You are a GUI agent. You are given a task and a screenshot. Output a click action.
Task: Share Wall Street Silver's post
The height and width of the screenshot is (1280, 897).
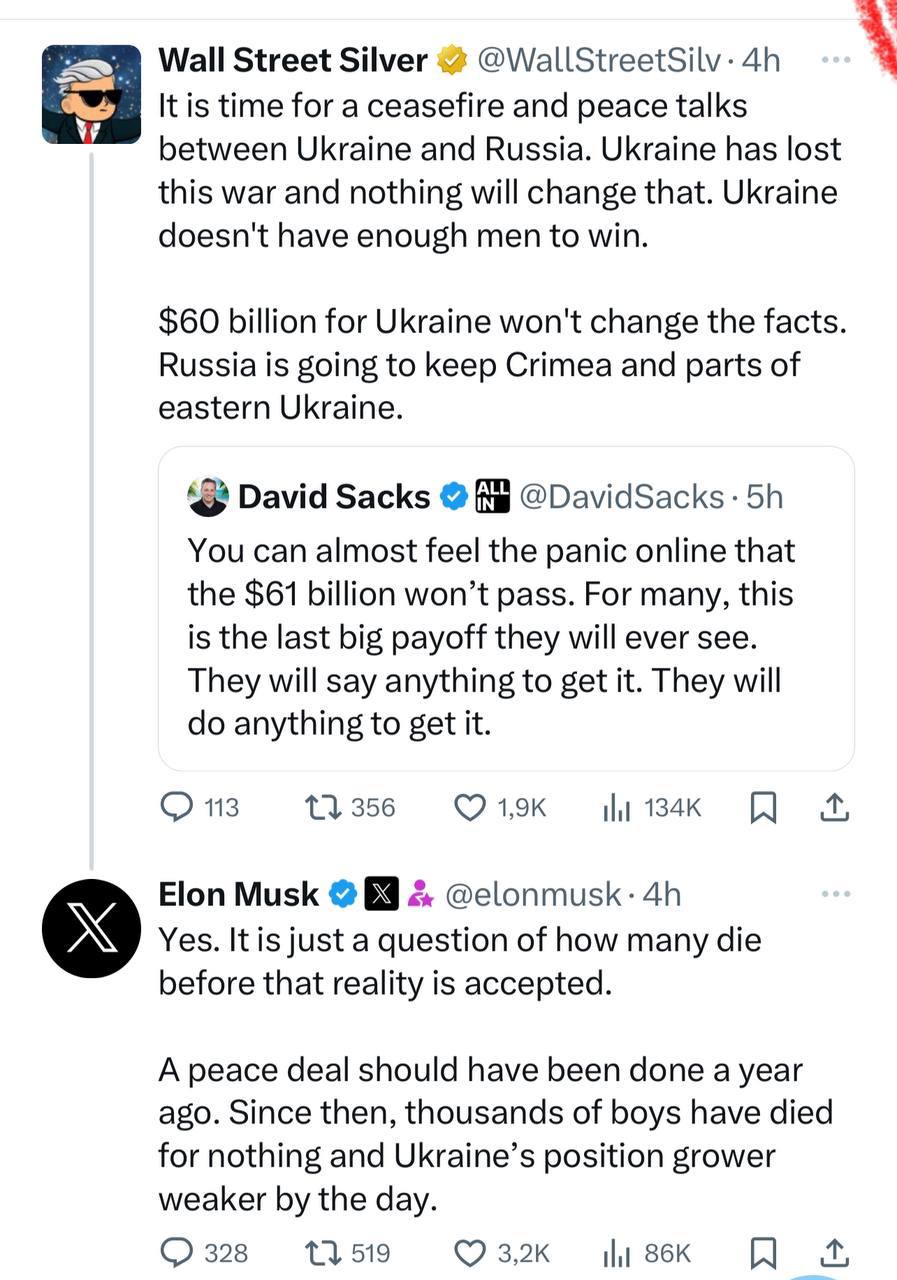[x=834, y=807]
